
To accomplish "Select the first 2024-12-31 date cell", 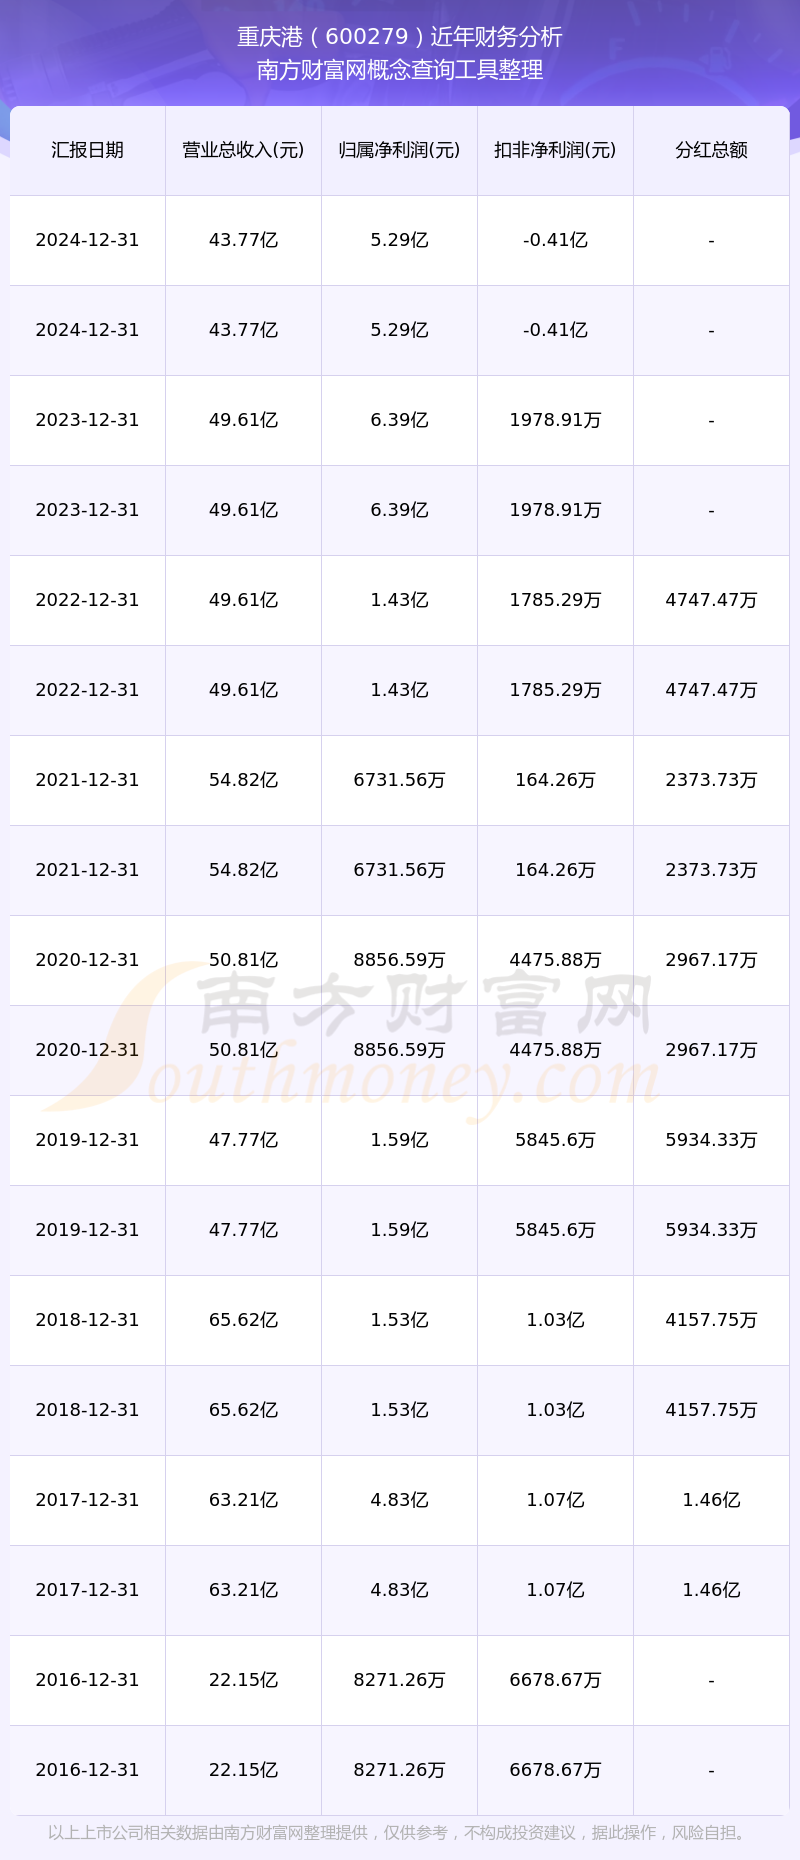I will pyautogui.click(x=87, y=240).
